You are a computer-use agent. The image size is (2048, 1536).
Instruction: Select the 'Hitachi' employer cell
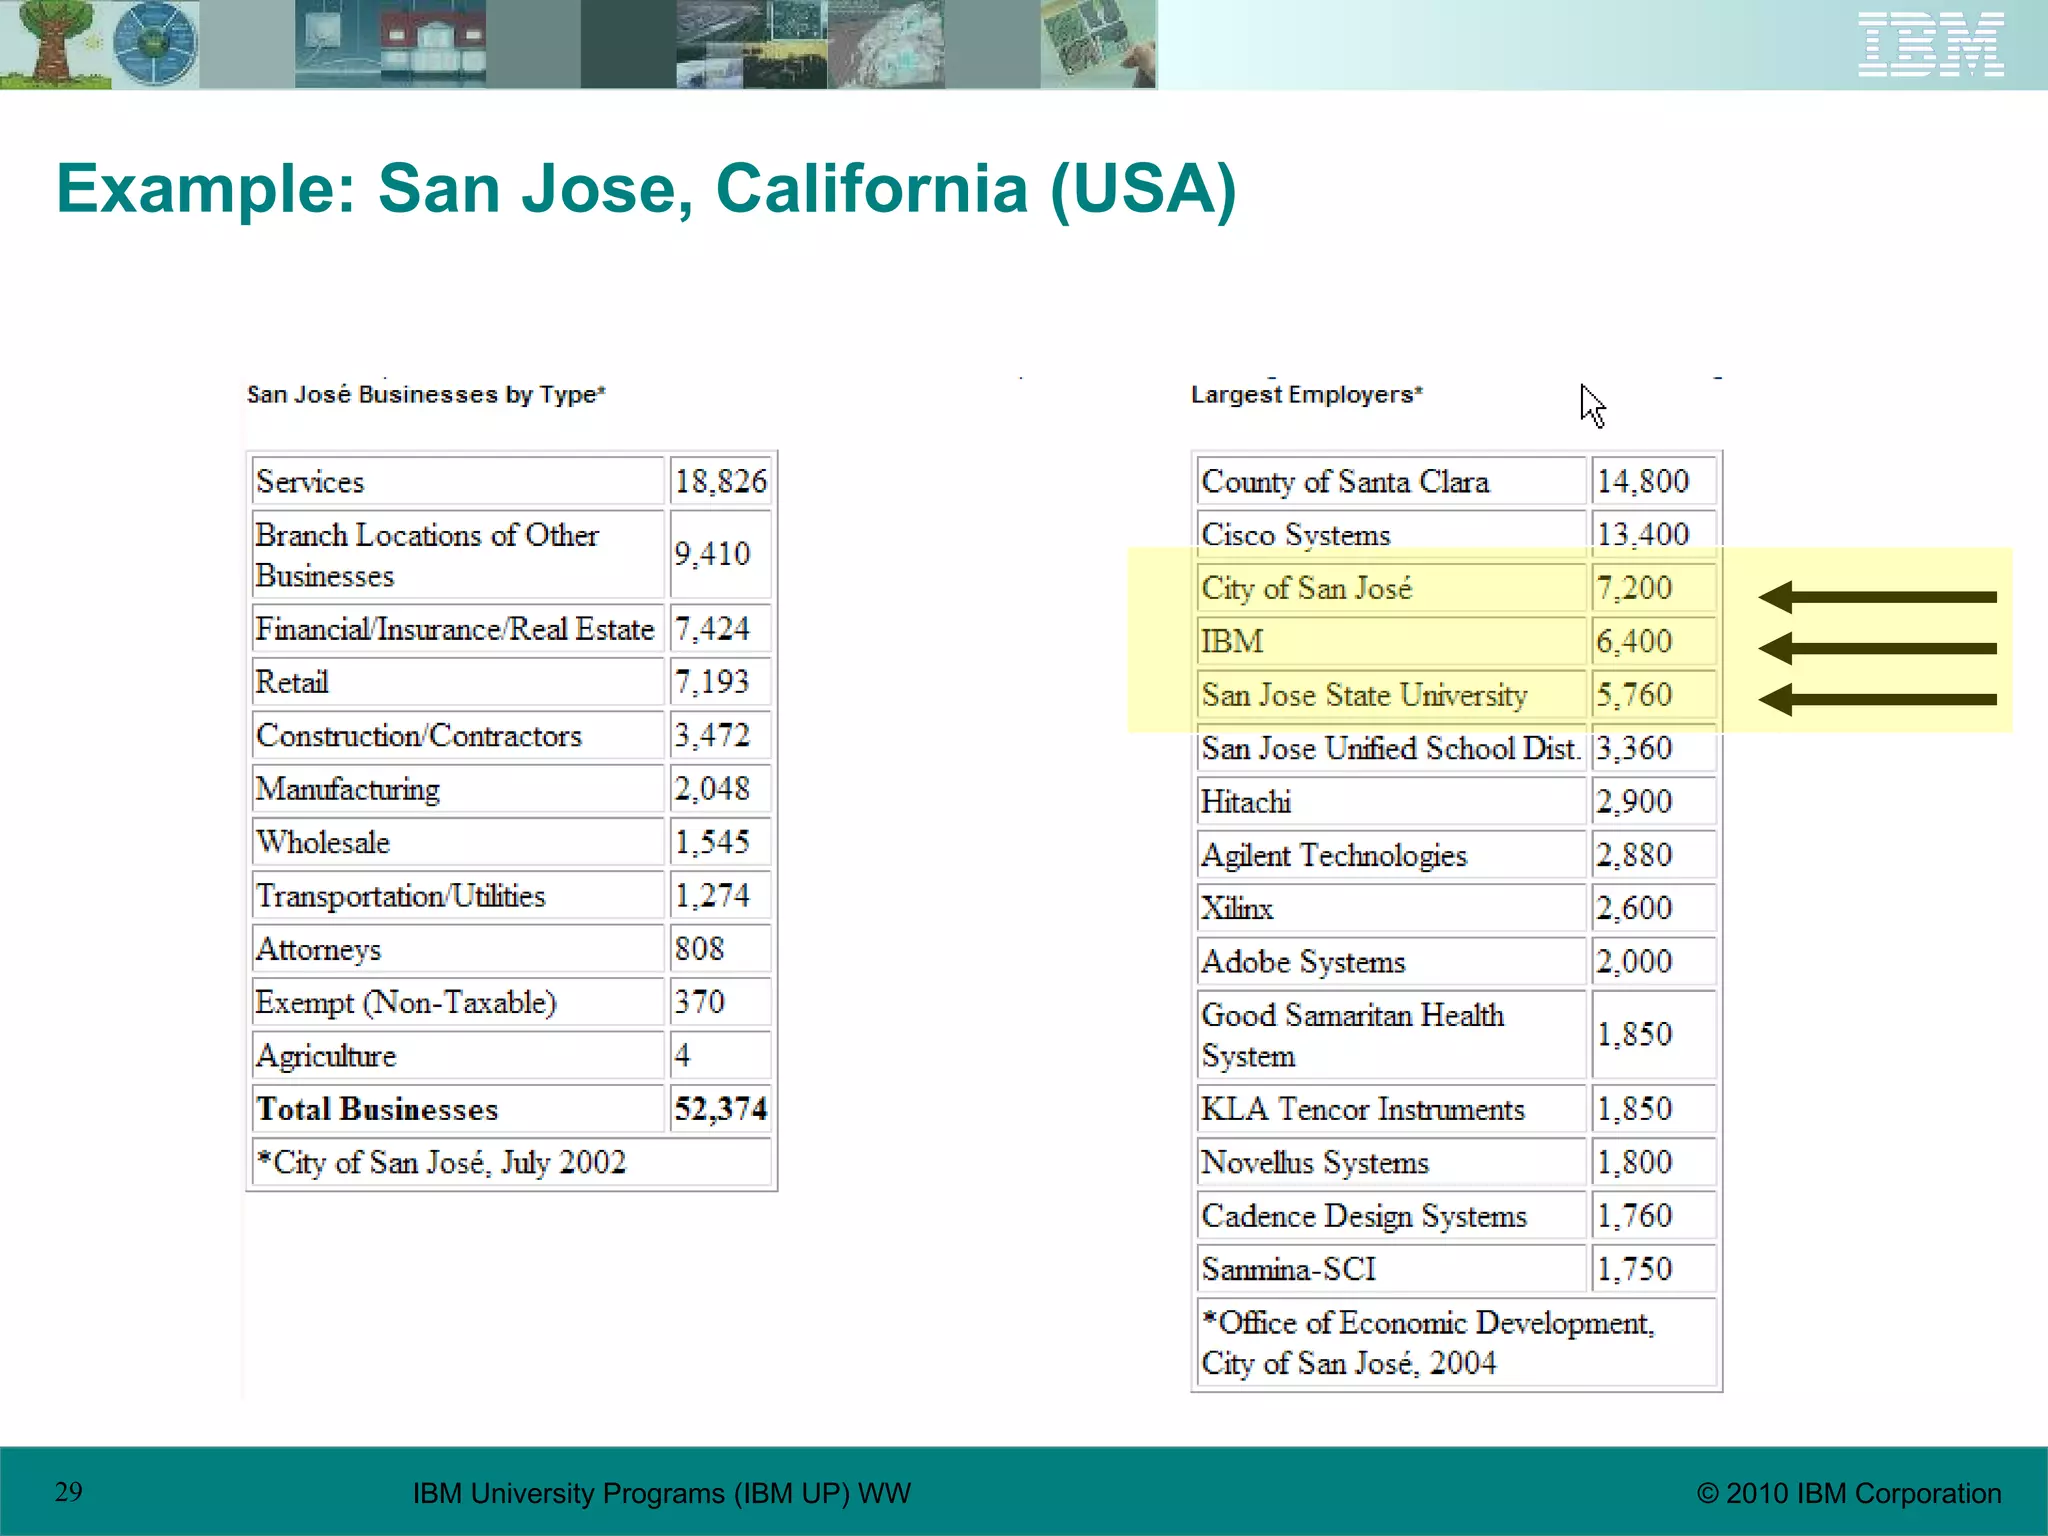pos(1392,801)
